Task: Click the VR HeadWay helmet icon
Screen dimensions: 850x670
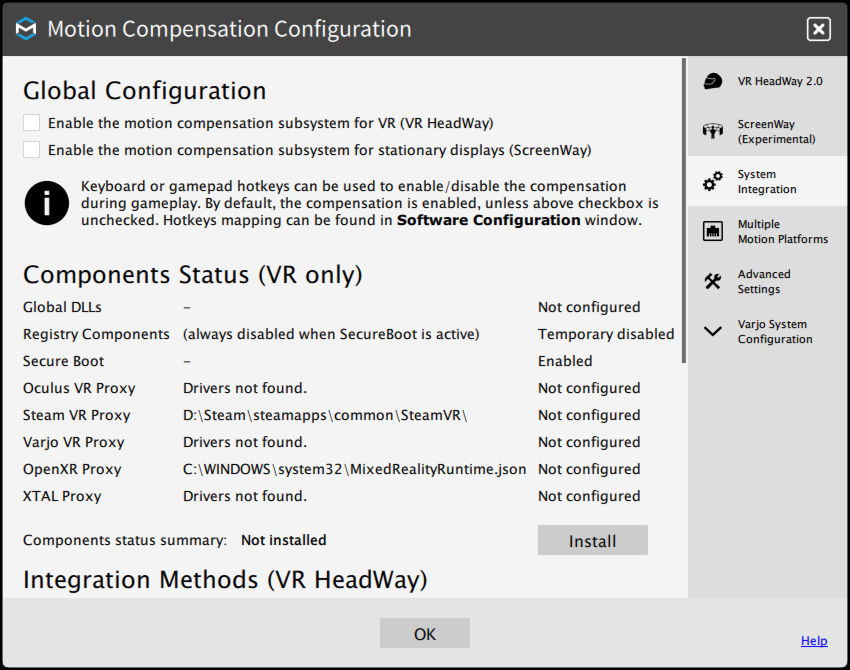Action: 712,81
